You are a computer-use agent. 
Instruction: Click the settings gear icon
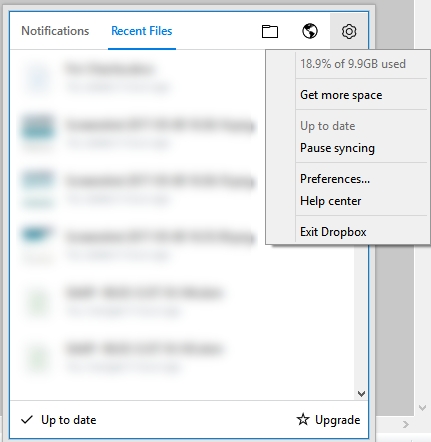[349, 31]
